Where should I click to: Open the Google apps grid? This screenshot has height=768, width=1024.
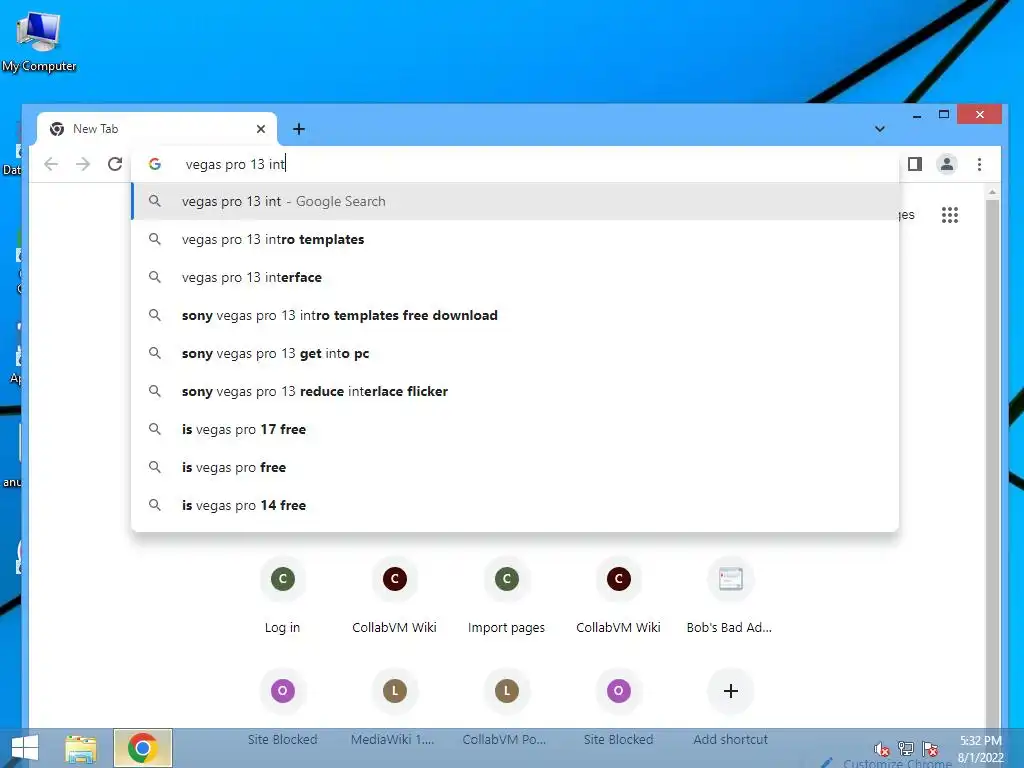950,215
